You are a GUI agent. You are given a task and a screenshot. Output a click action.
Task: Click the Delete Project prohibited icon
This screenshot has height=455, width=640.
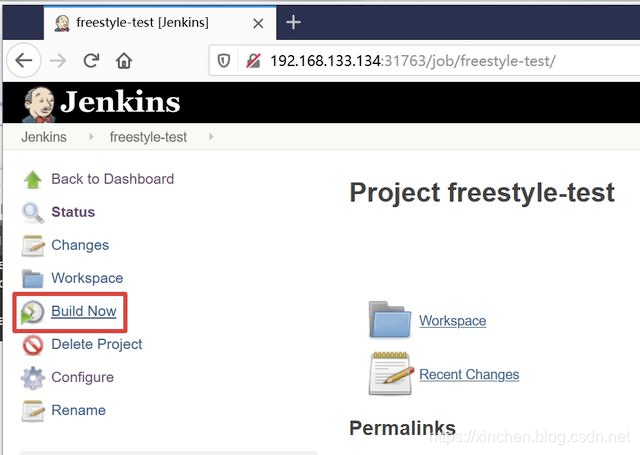pyautogui.click(x=33, y=345)
